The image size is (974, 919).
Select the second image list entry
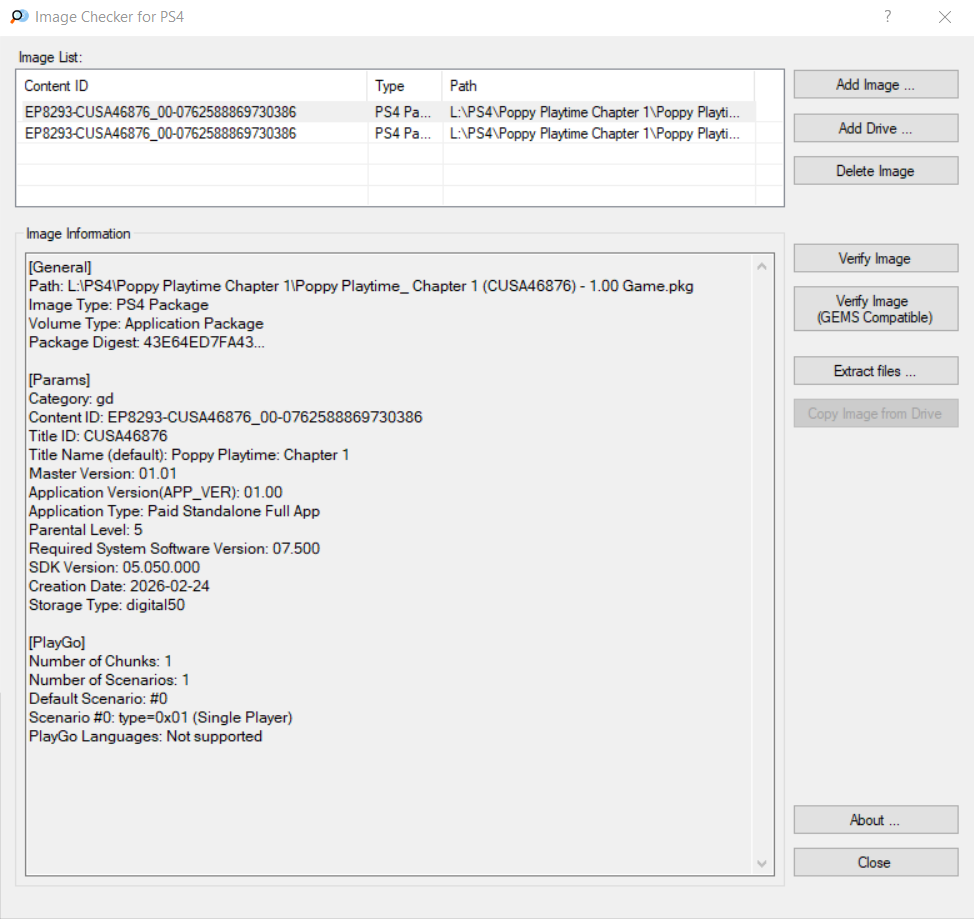[160, 133]
